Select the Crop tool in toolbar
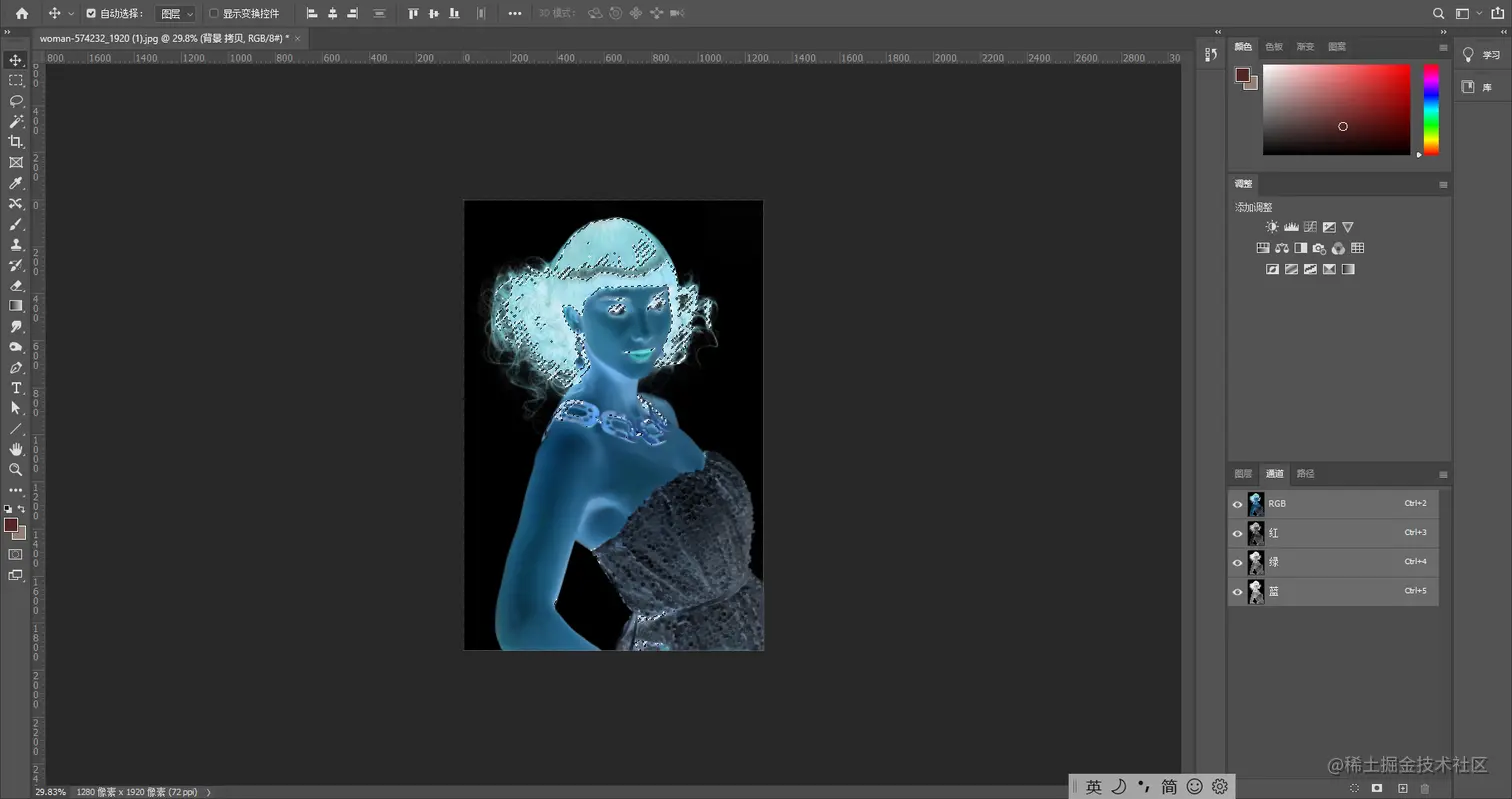This screenshot has width=1512, height=799. click(16, 142)
